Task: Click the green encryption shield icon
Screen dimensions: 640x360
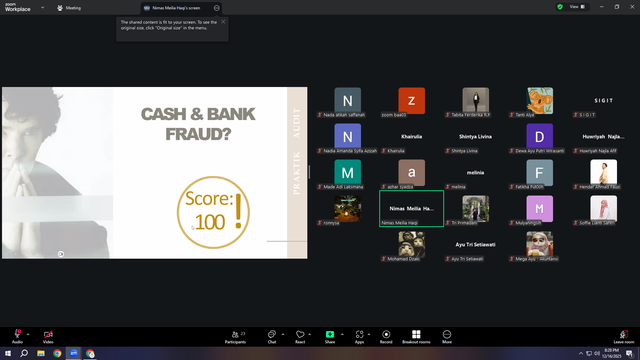Action: click(x=560, y=7)
